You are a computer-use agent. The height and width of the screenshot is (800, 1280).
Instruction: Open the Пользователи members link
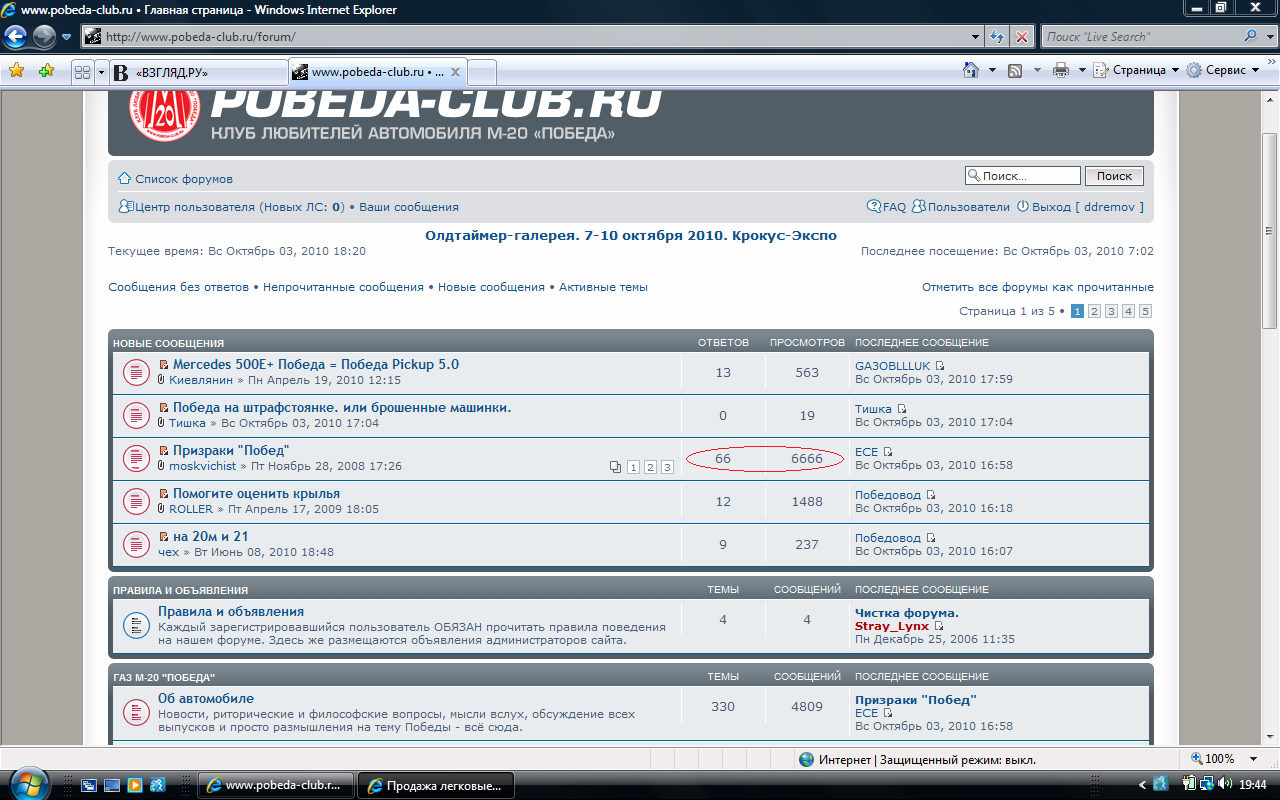pos(960,207)
